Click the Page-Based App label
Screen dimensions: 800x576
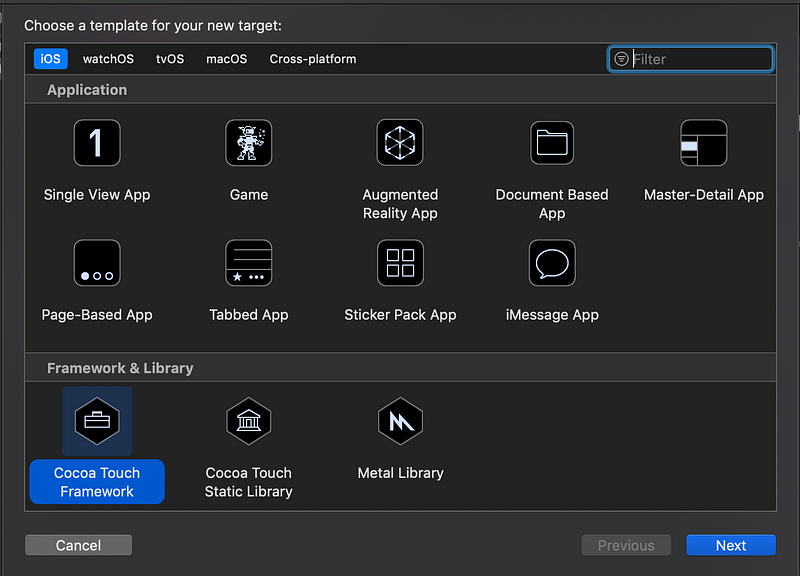[x=97, y=315]
